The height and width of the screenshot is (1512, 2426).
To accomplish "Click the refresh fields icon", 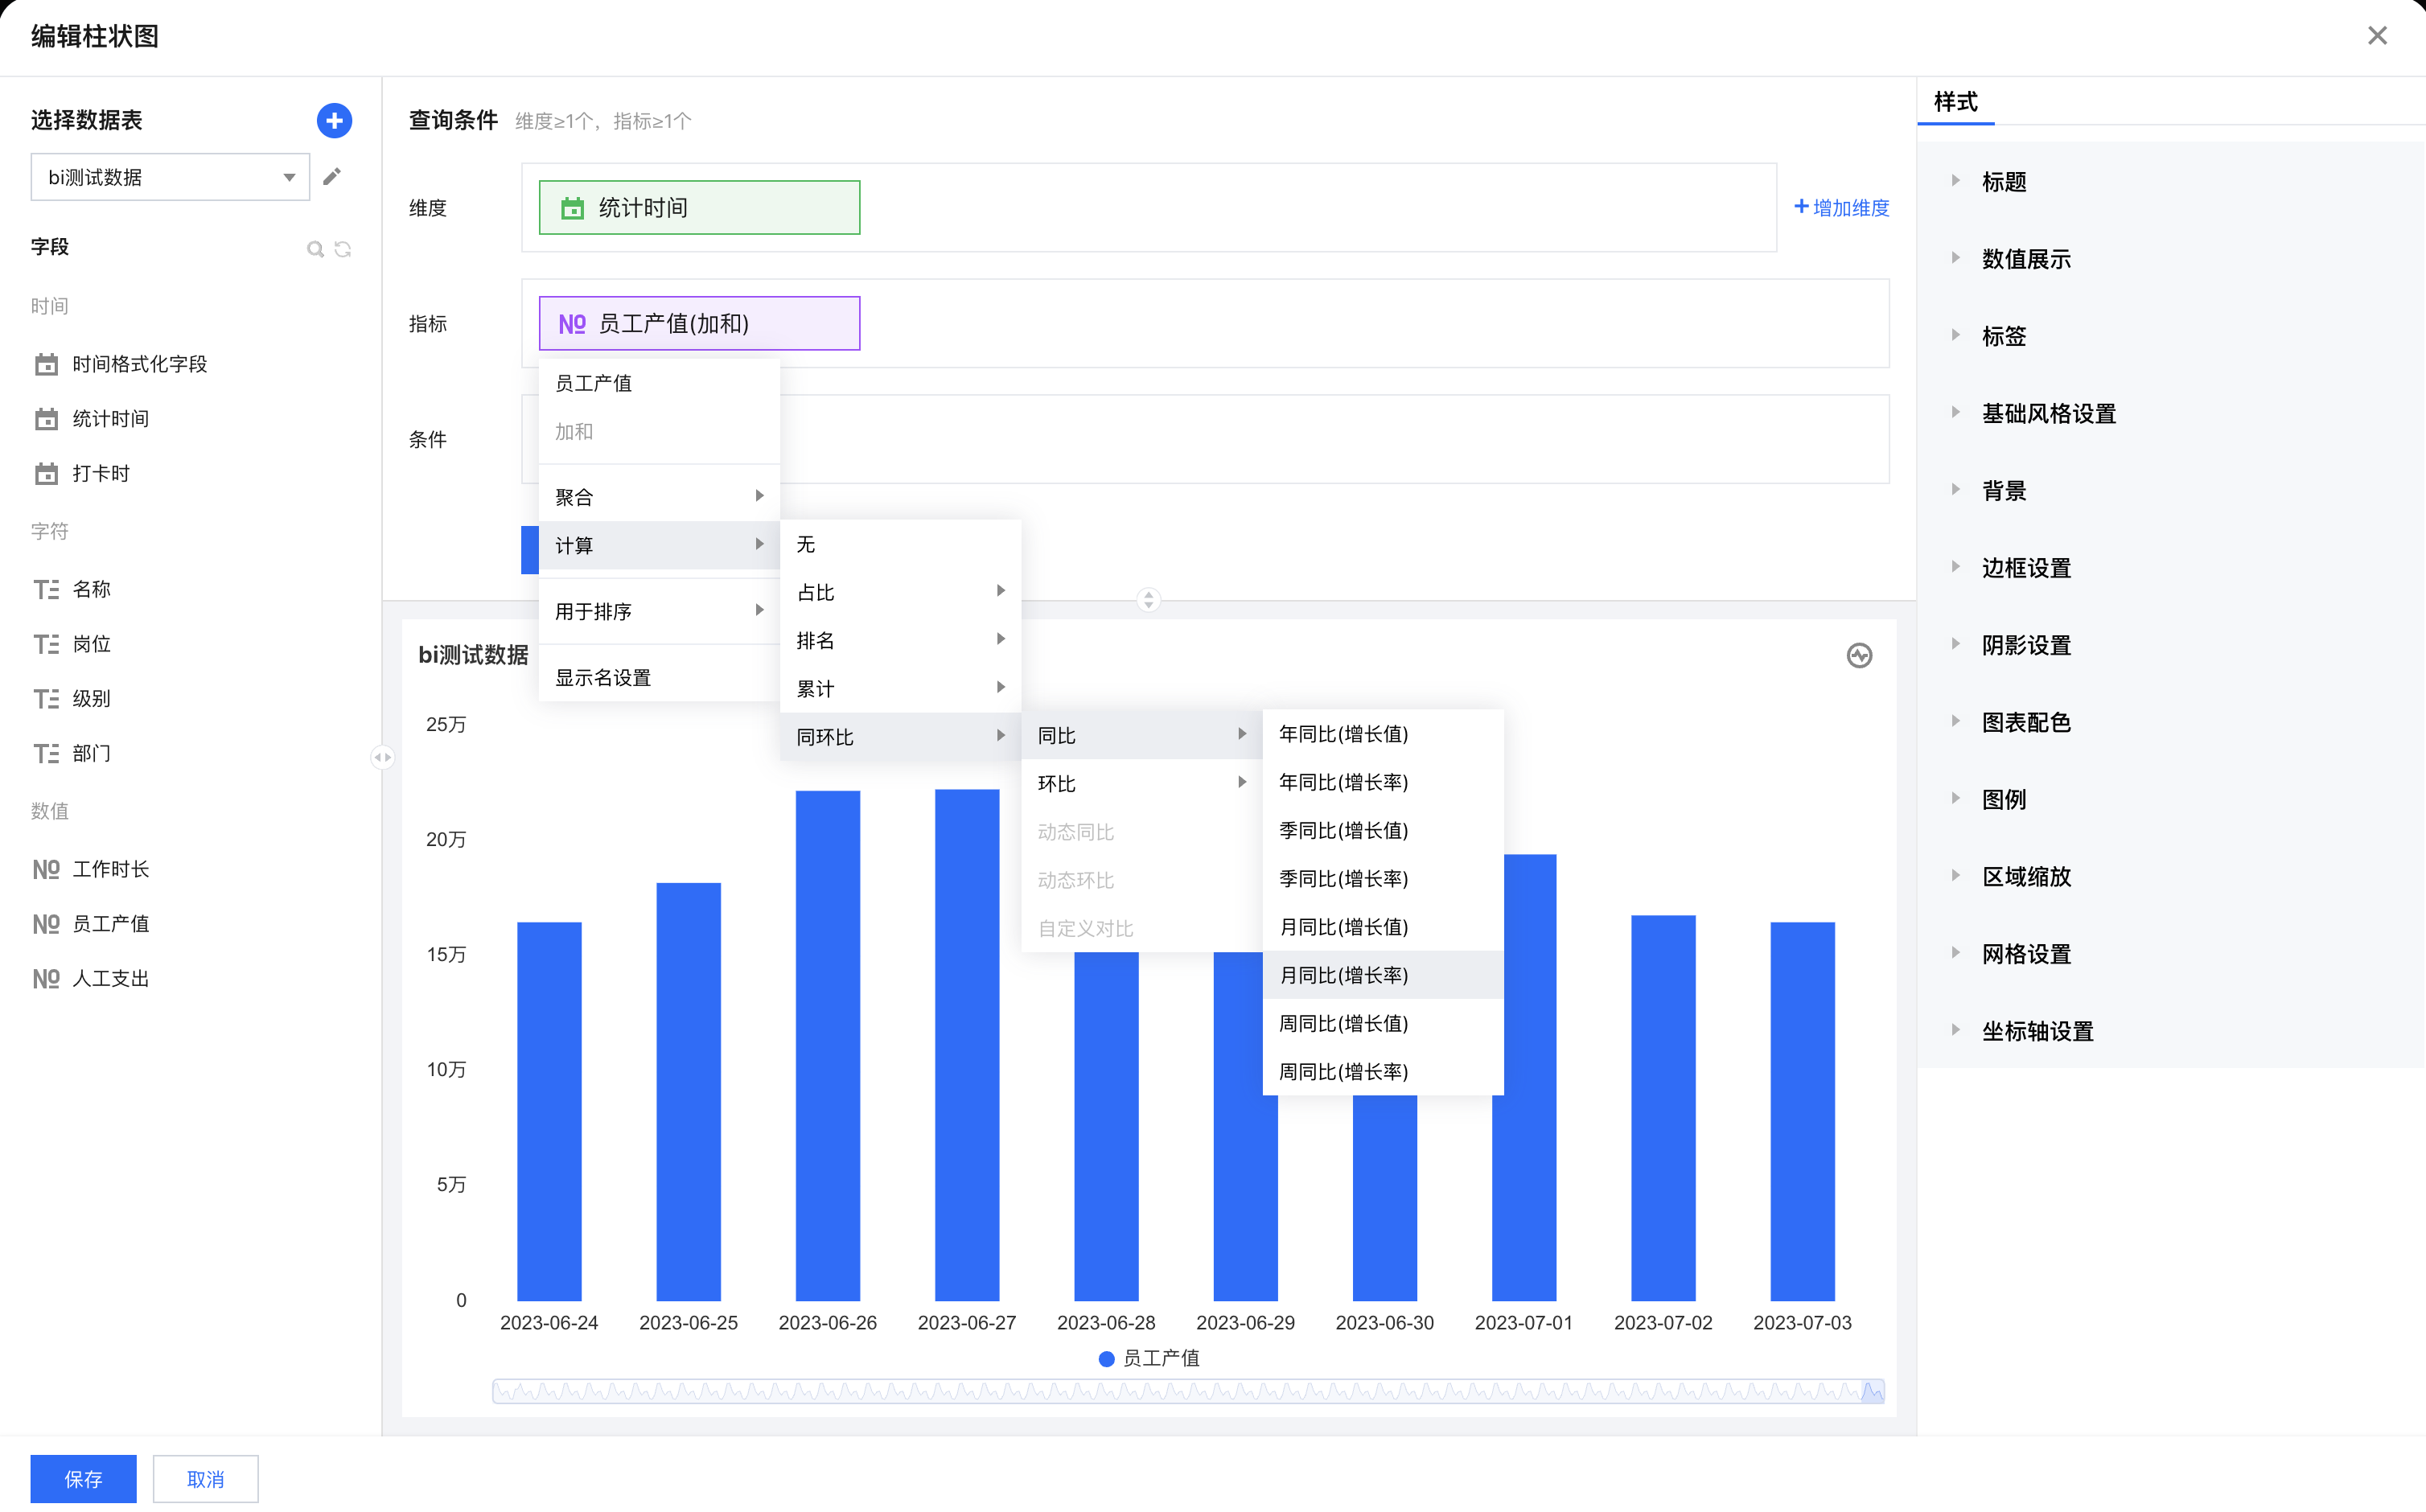I will 343,249.
